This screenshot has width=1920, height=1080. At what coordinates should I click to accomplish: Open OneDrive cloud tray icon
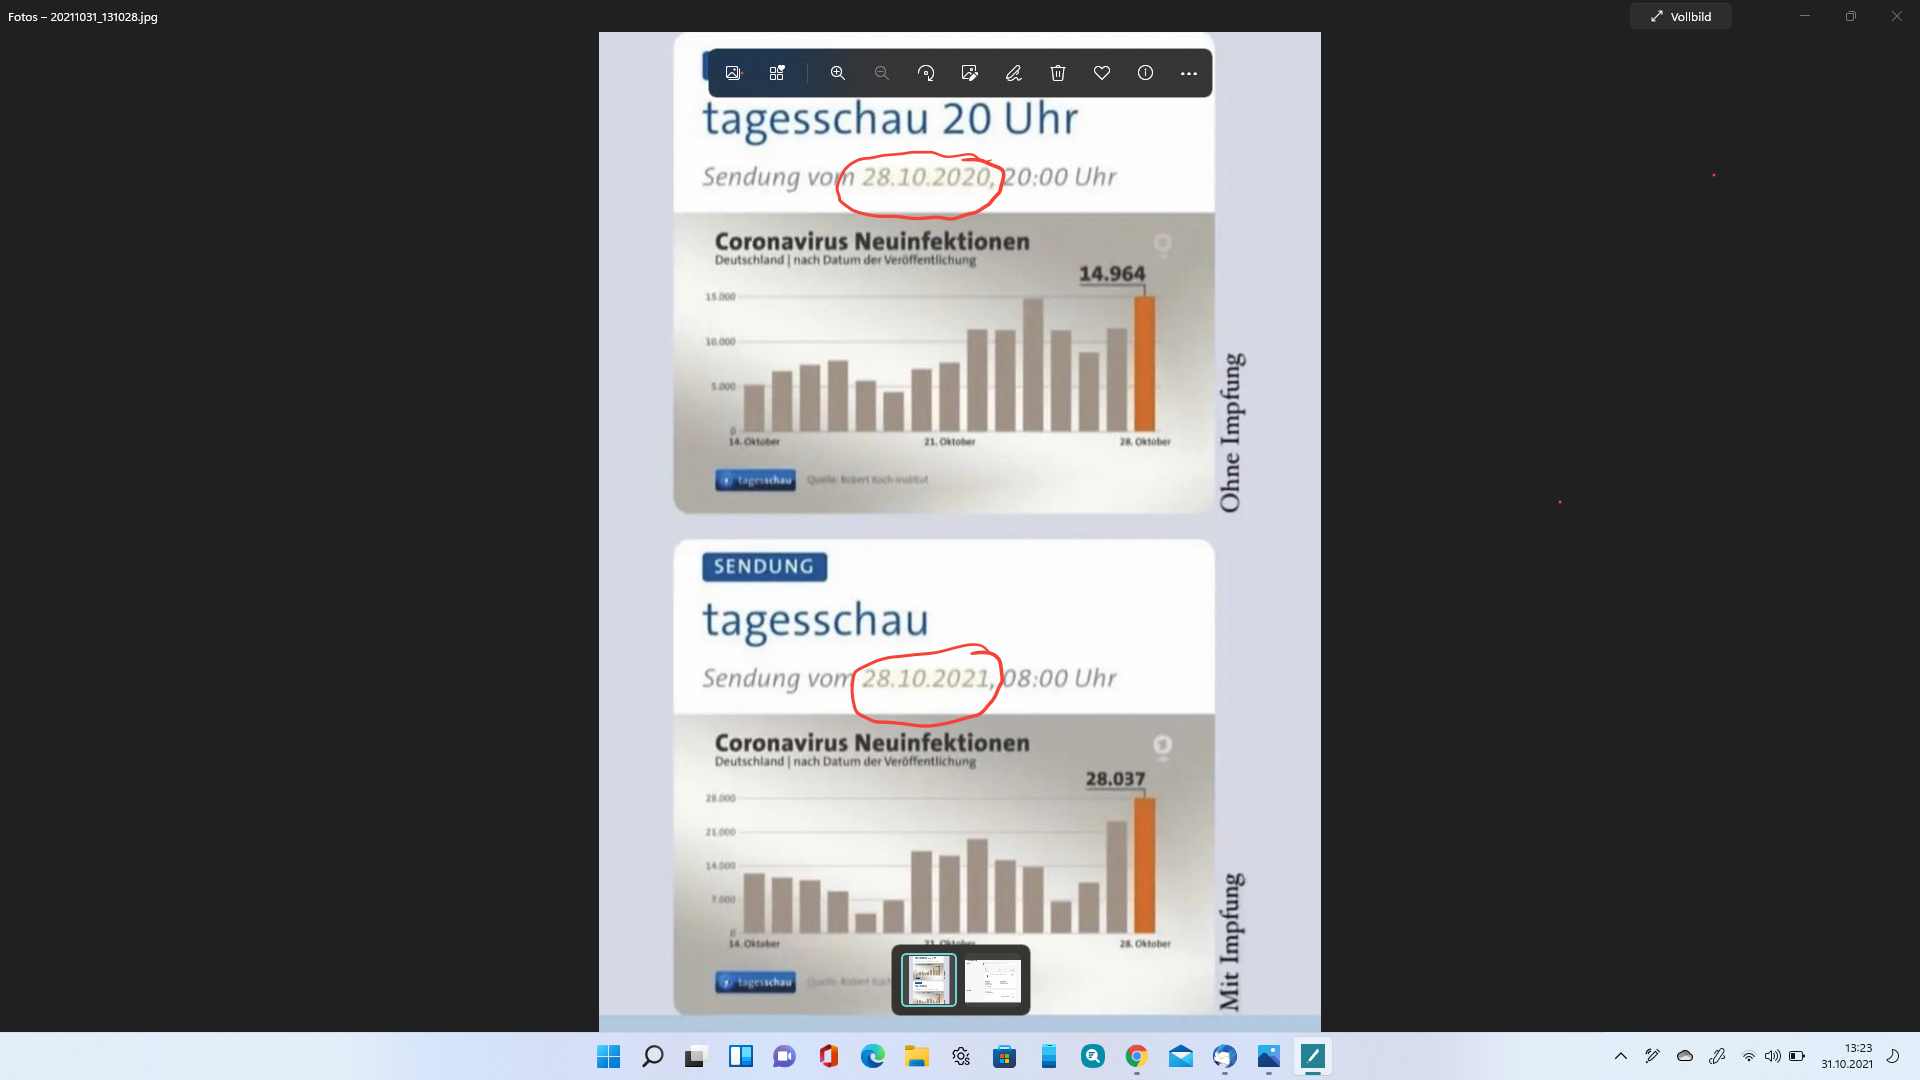[x=1685, y=1056]
